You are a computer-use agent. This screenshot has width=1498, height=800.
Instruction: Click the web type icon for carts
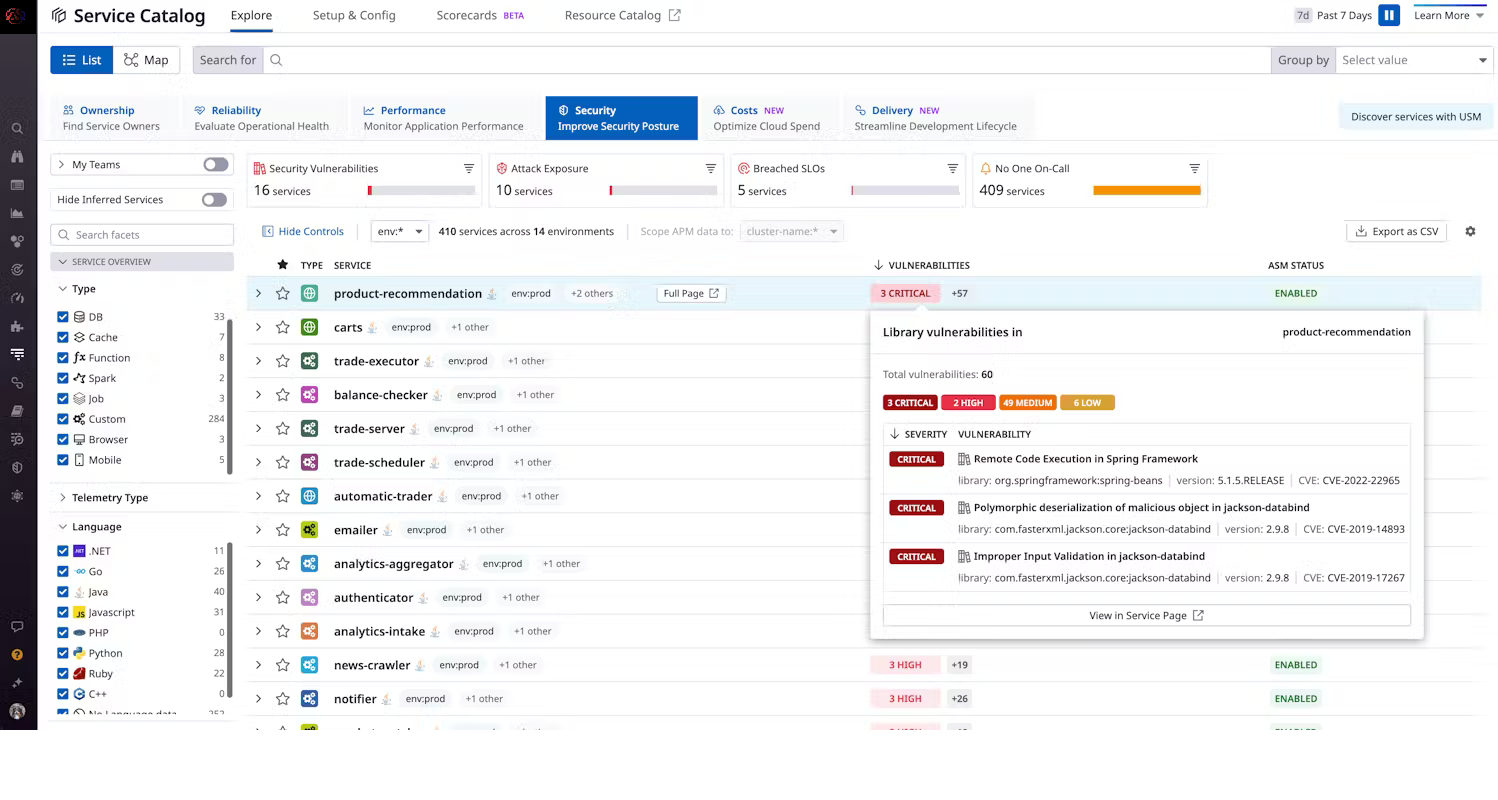[310, 327]
